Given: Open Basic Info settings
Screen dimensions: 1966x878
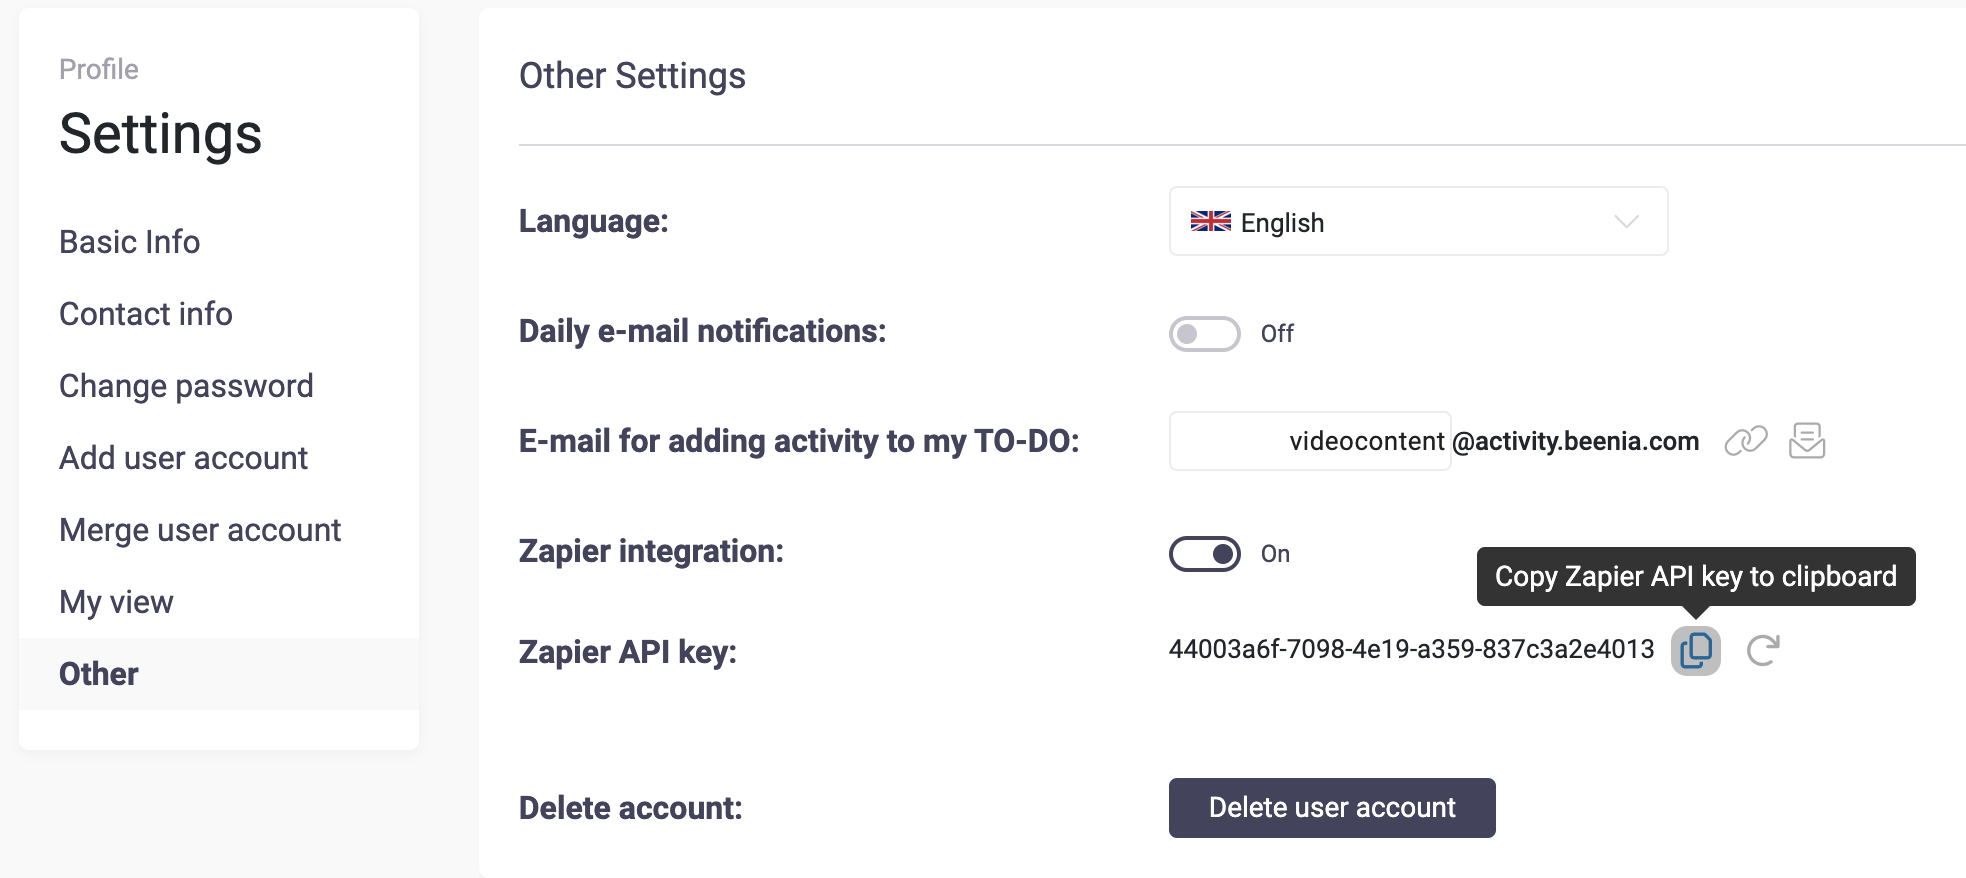Looking at the screenshot, I should click(130, 242).
